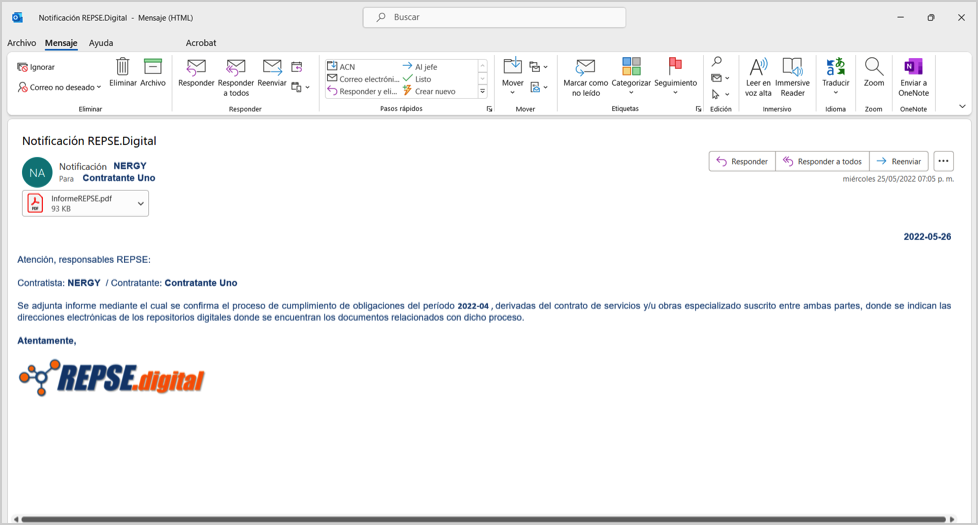Open the select pointer dropdown in Edición
The image size is (978, 525).
[720, 94]
